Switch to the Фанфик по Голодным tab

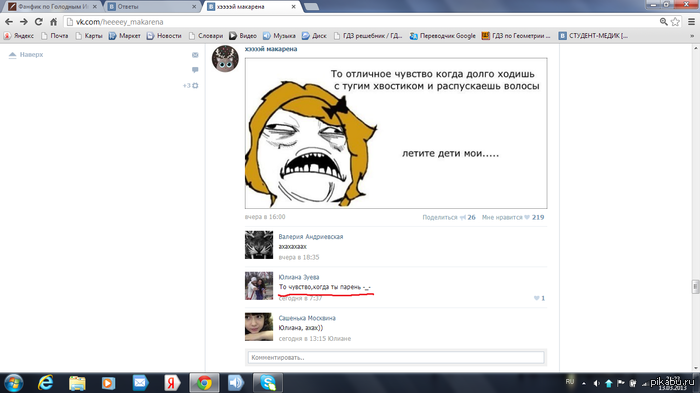tap(52, 7)
